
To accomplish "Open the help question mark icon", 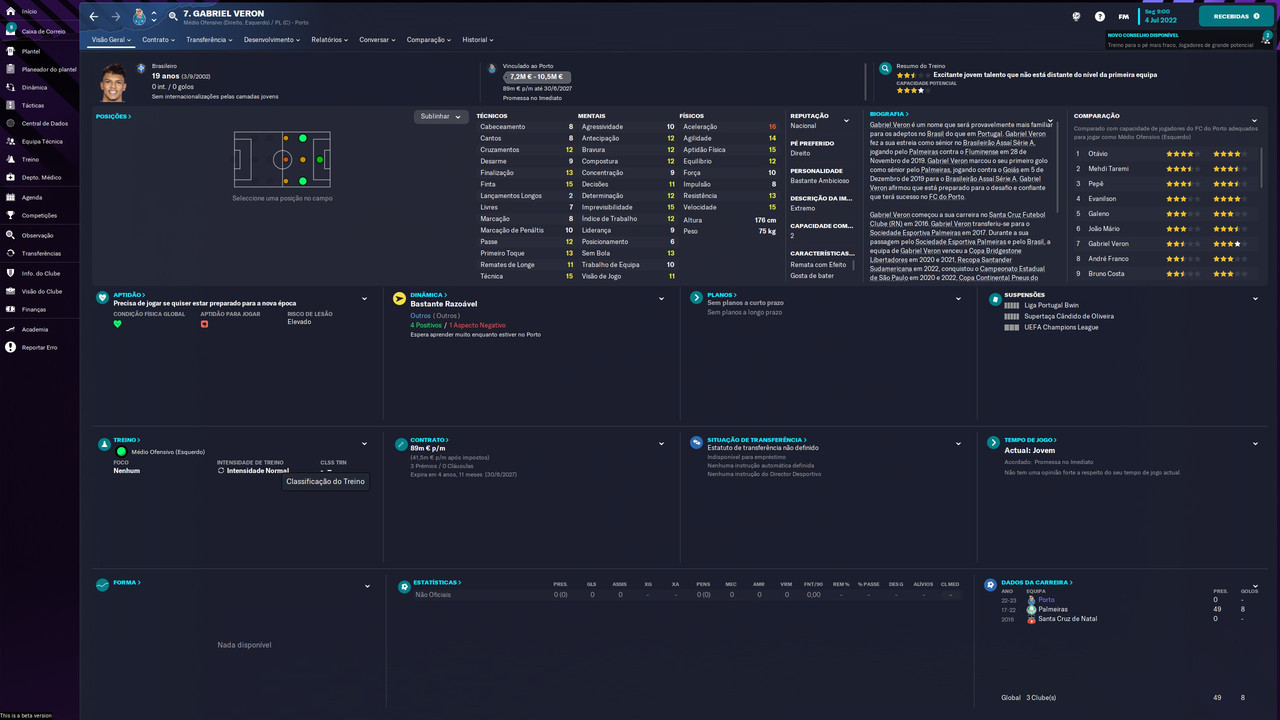I will coord(1100,16).
